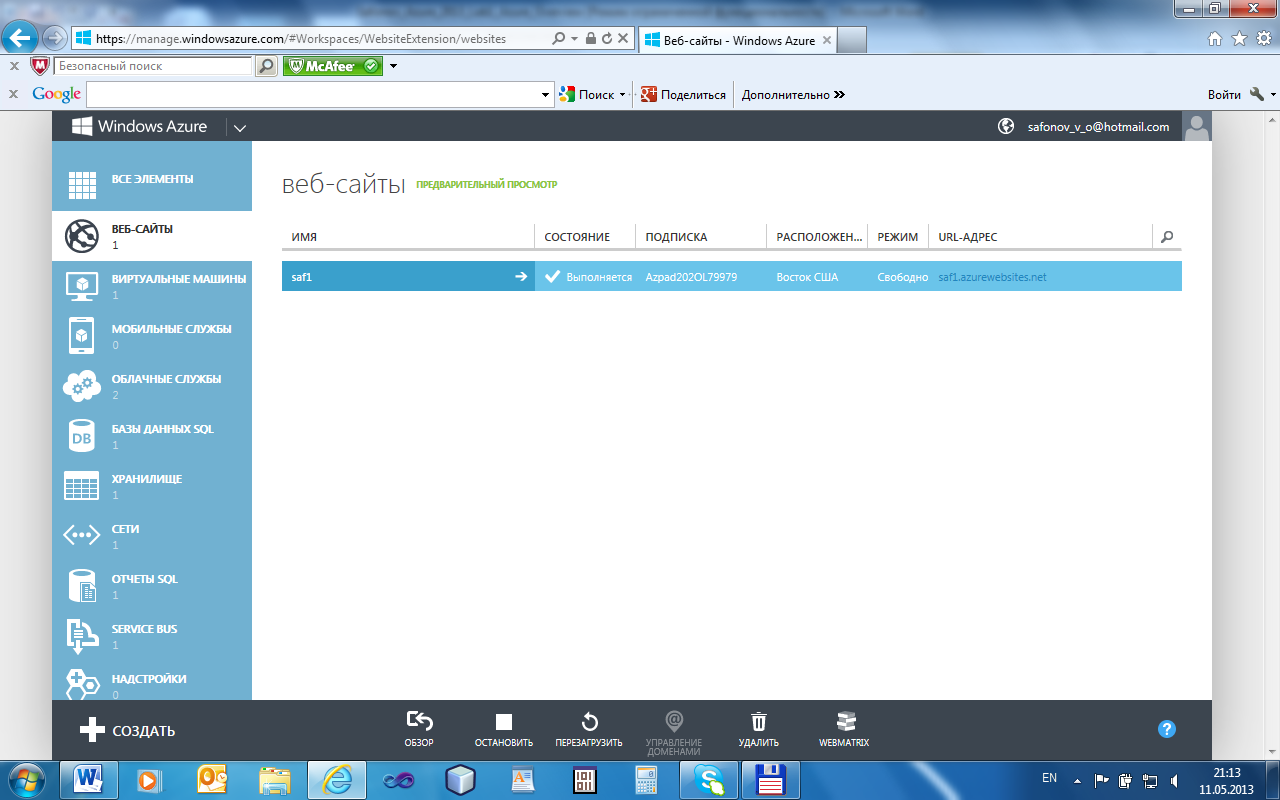The image size is (1280, 800).
Task: Open All Items grid icon in sidebar
Action: pos(82,186)
